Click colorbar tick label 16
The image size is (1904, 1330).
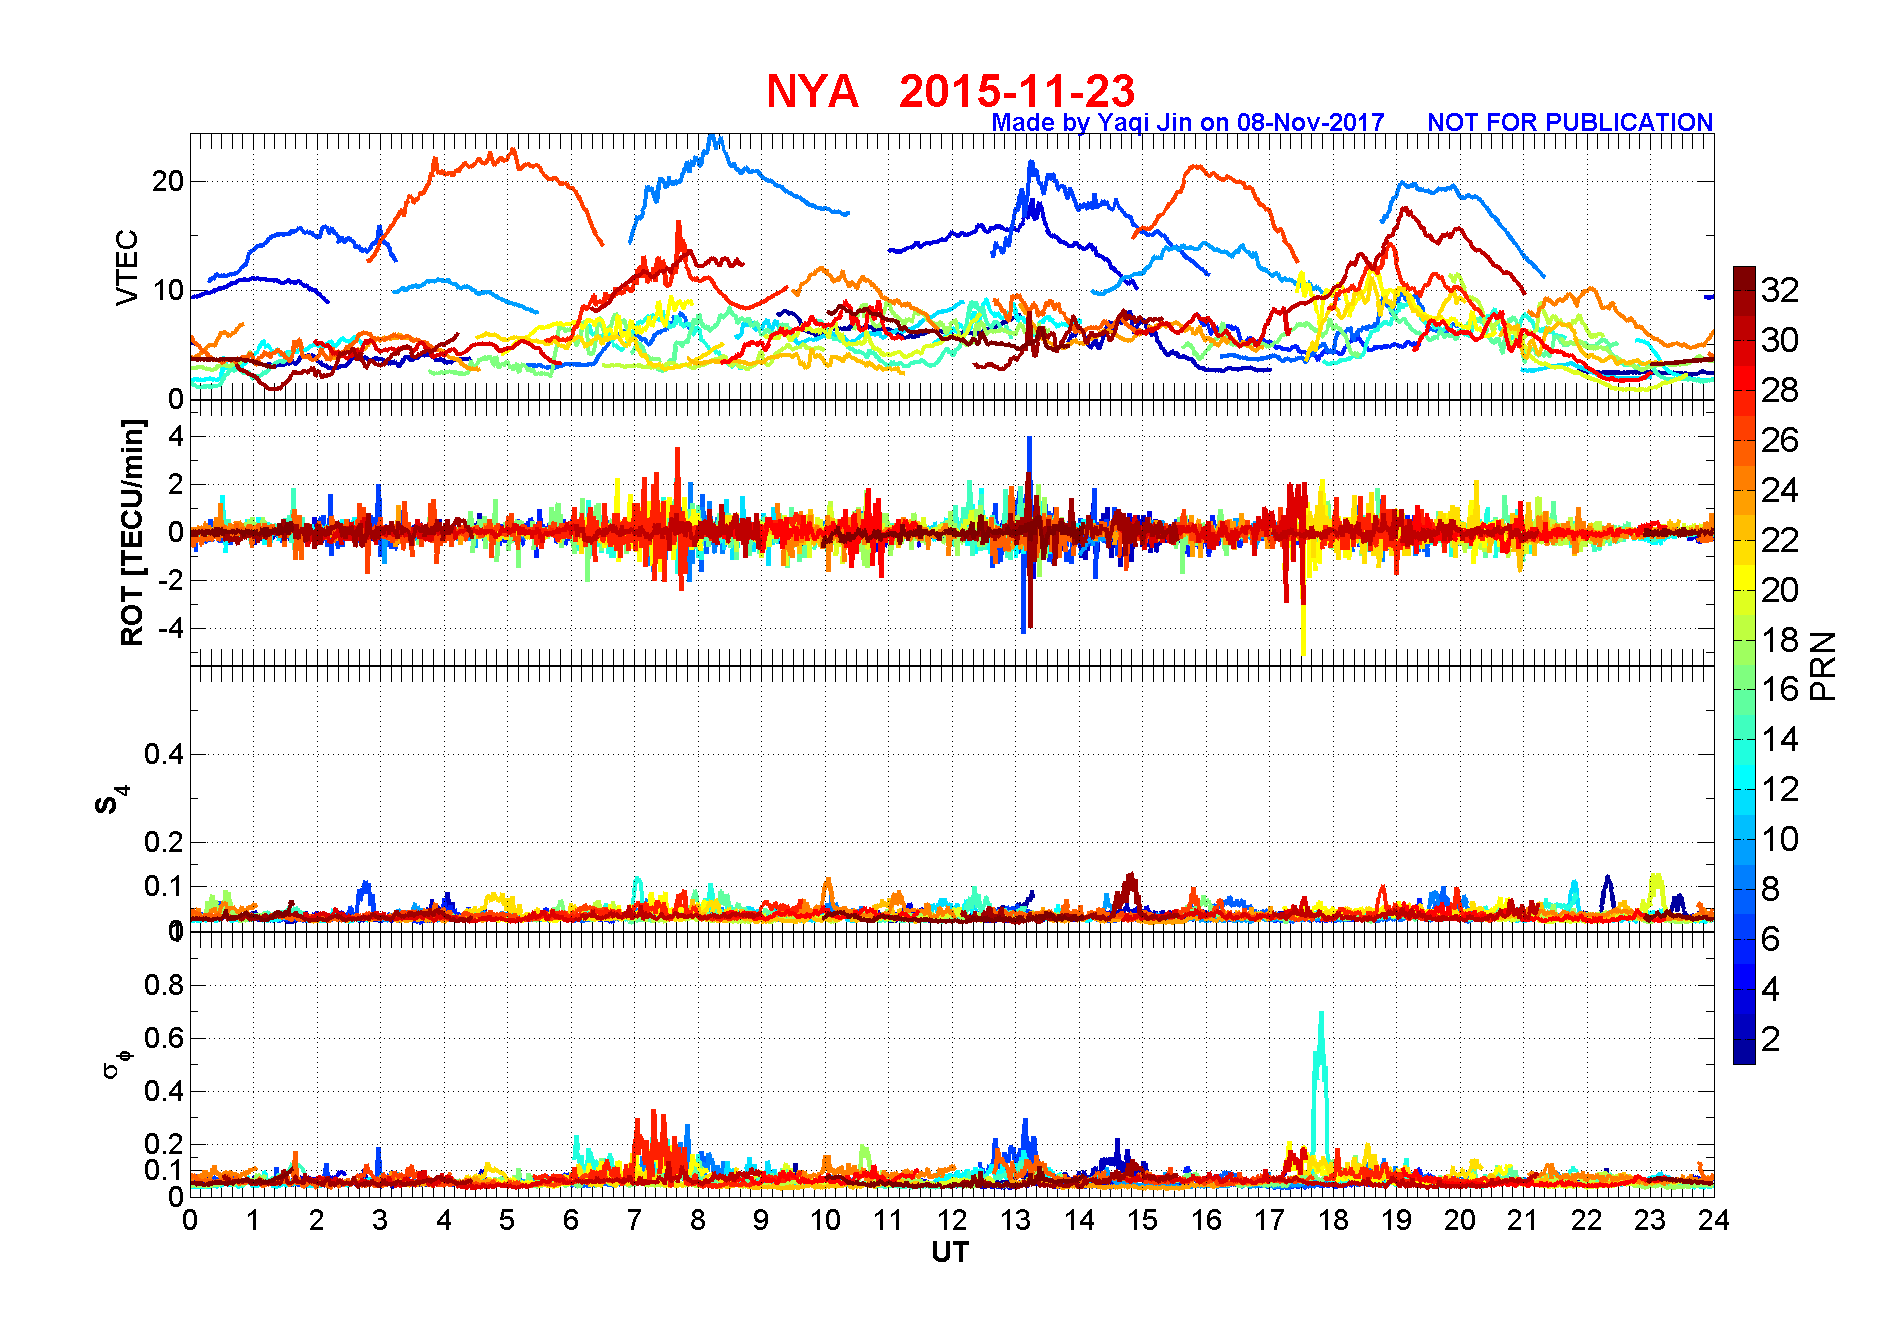1780,689
